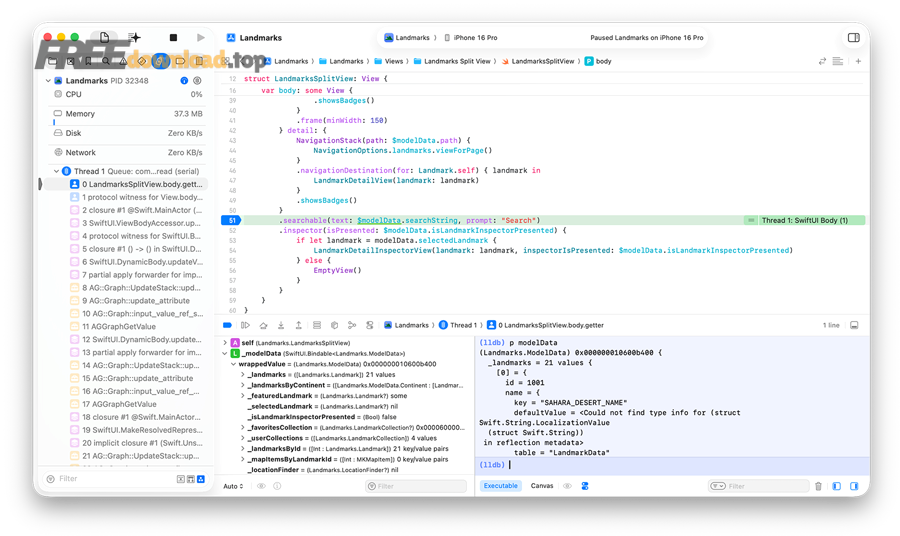
Task: Click Views folder in jump bar
Action: [389, 61]
